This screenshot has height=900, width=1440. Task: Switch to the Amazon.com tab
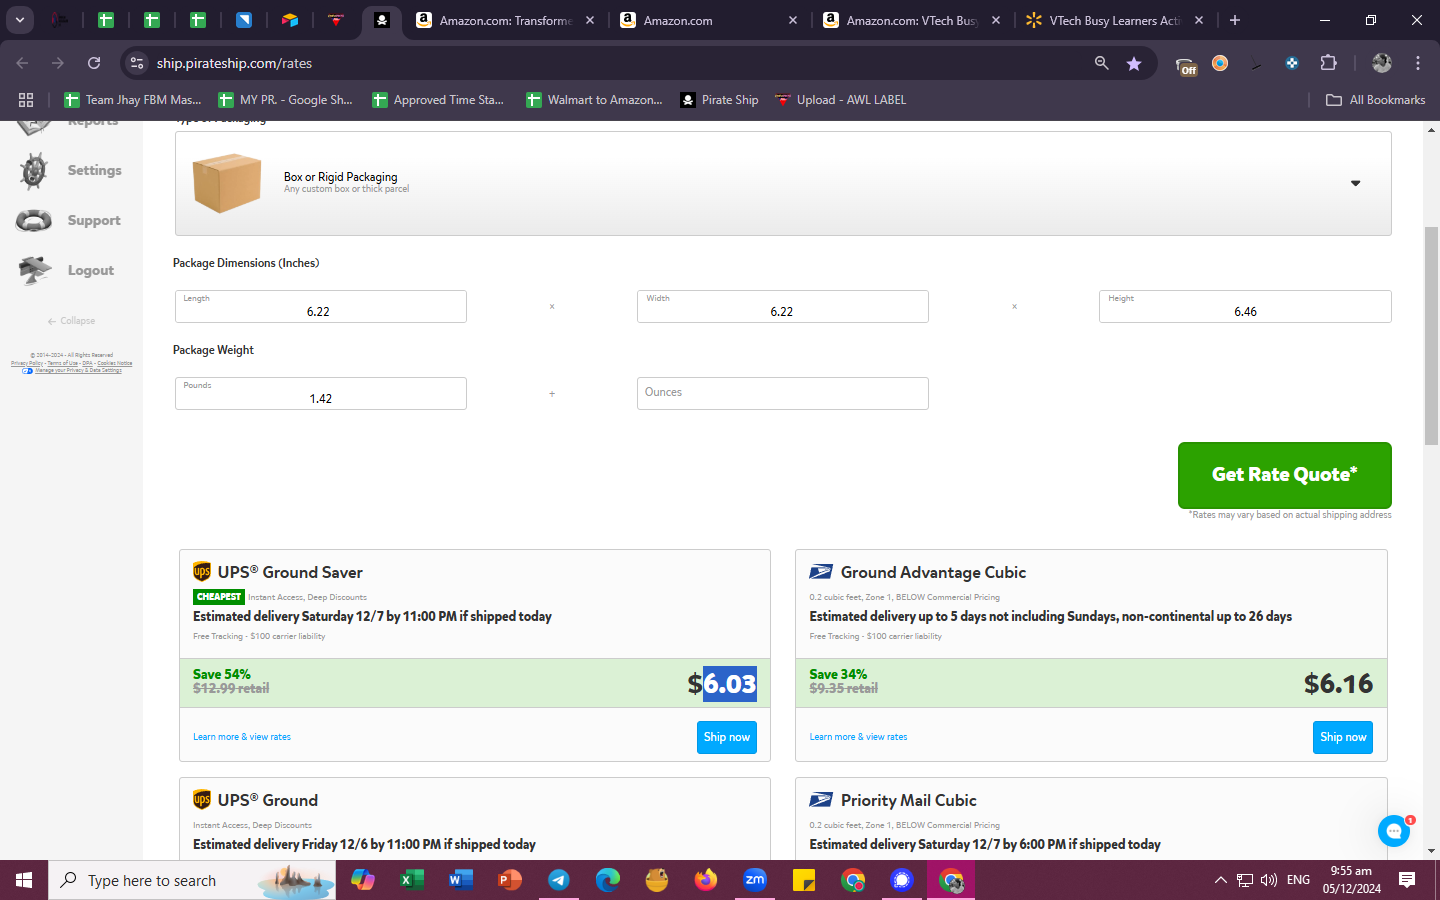tap(709, 20)
